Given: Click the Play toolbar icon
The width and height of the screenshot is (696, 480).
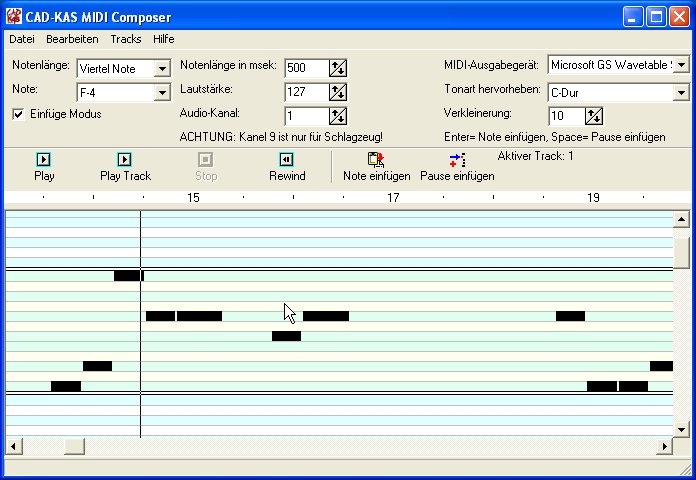Looking at the screenshot, I should 44,159.
